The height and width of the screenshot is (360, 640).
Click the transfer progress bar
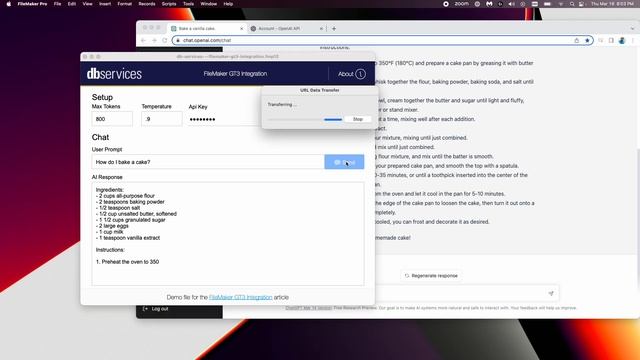[304, 120]
